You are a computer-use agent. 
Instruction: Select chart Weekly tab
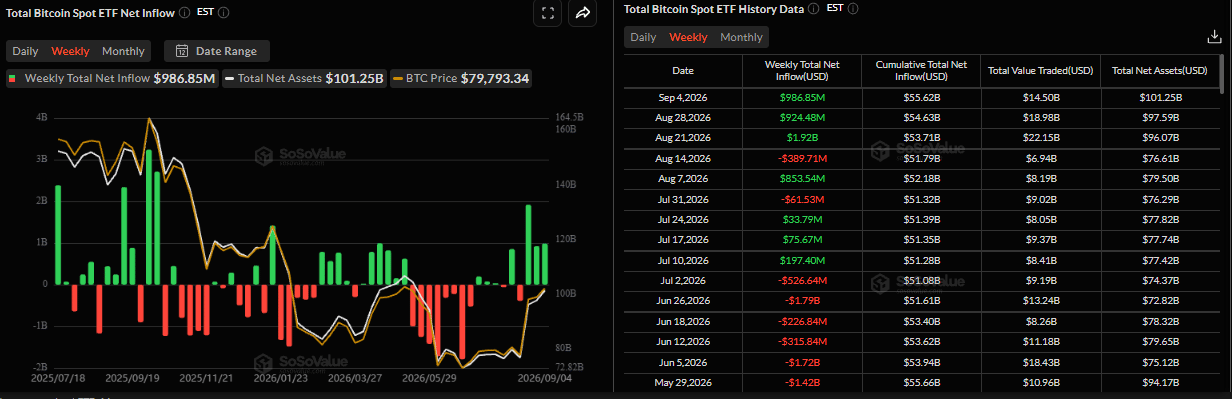tap(70, 51)
